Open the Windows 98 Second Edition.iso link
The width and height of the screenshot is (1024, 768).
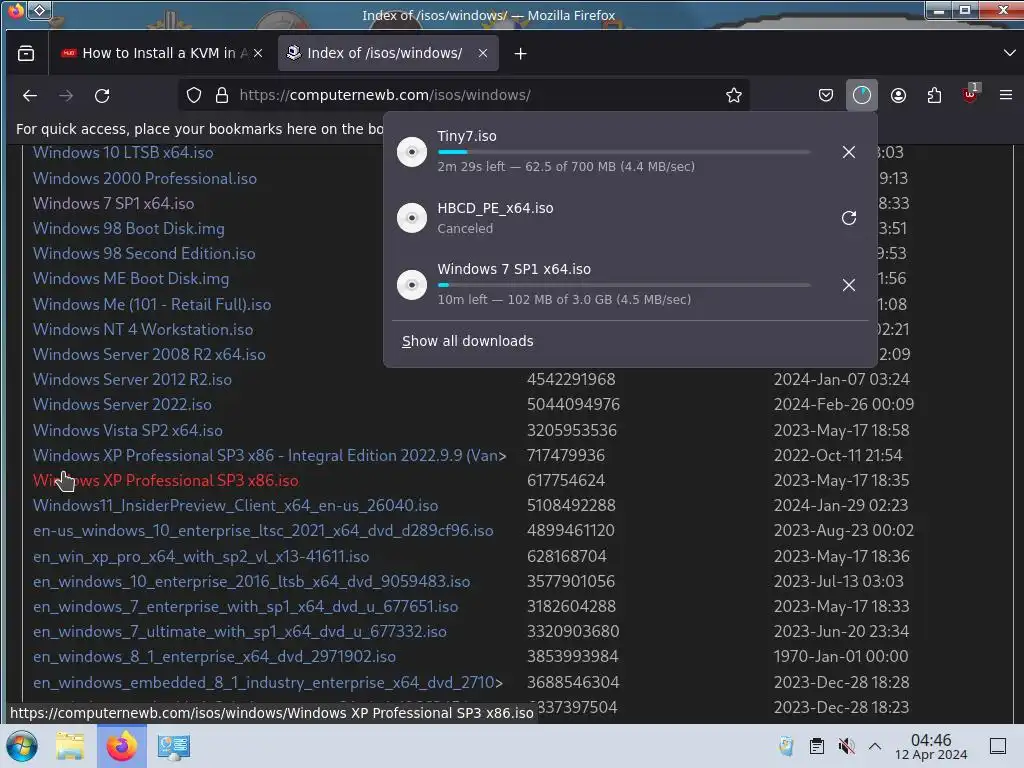pyautogui.click(x=144, y=253)
